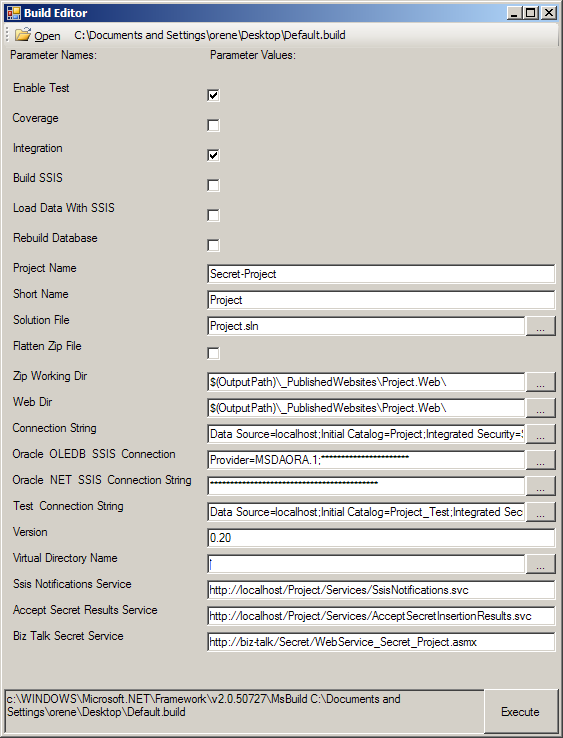
Task: Focus the Short Name input field
Action: [x=381, y=300]
